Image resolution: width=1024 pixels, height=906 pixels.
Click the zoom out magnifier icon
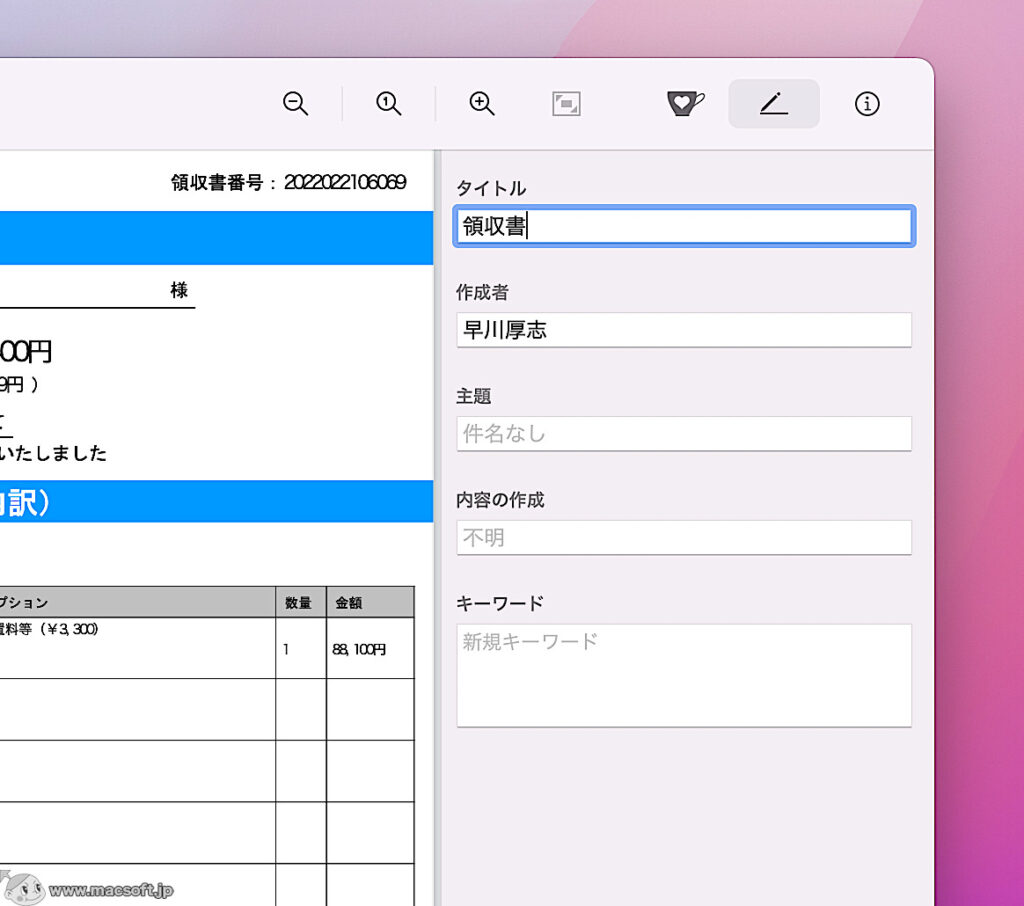pos(294,103)
